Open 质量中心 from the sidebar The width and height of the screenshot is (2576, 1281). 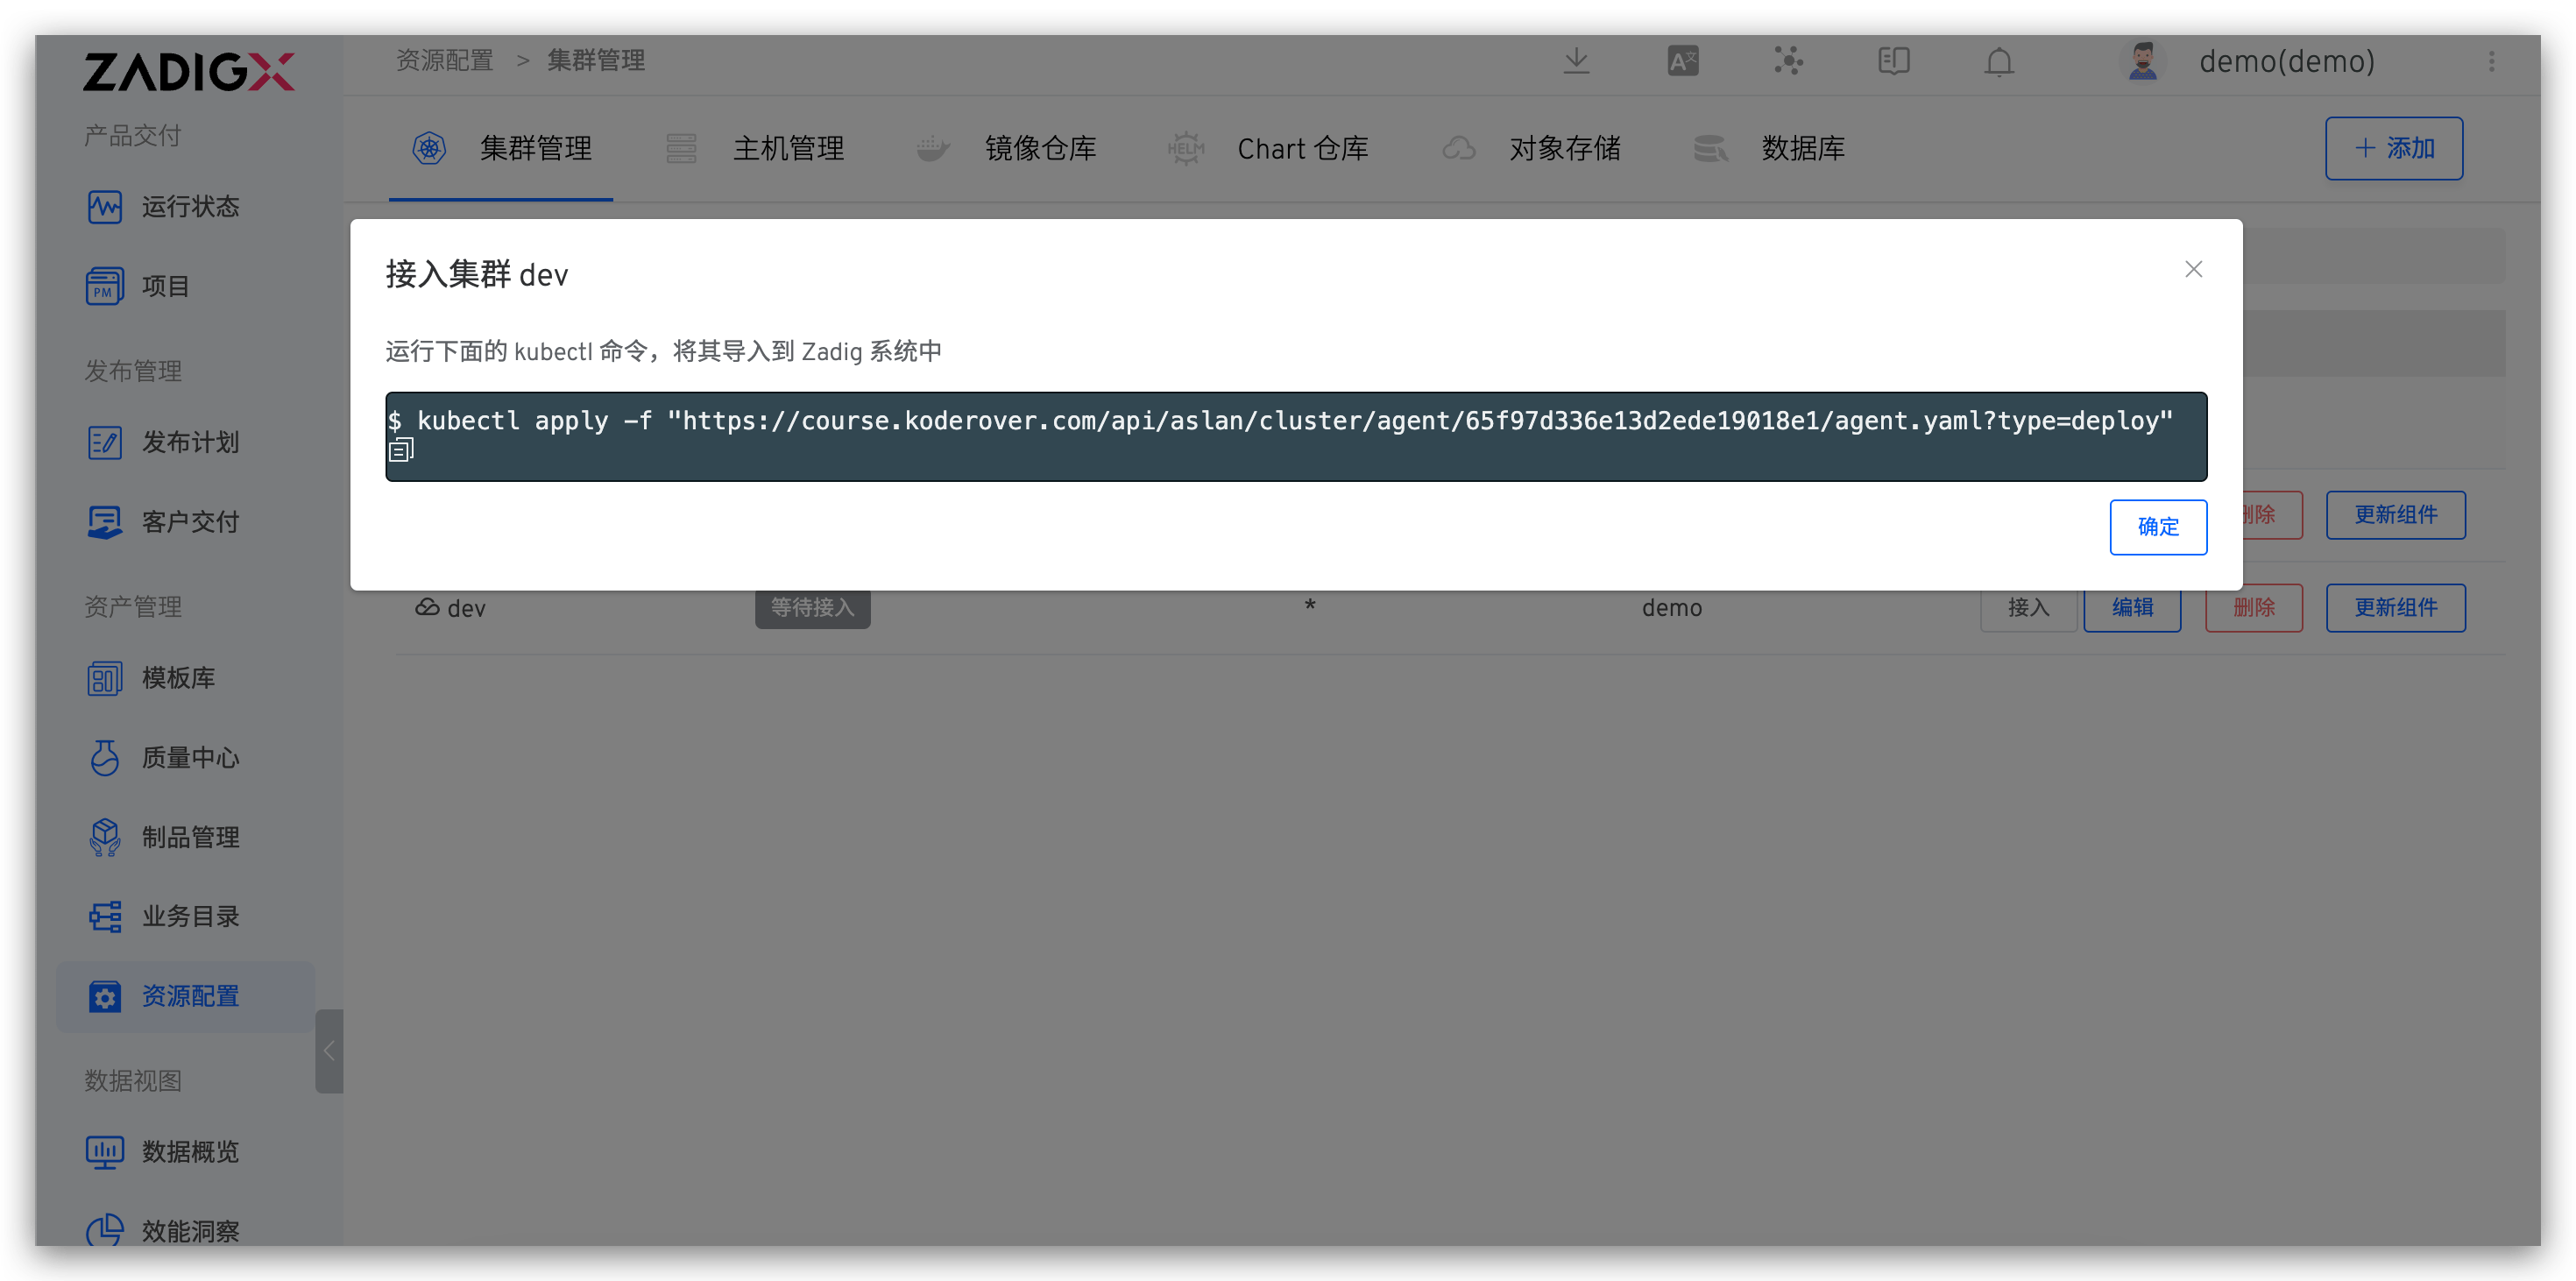coord(191,758)
